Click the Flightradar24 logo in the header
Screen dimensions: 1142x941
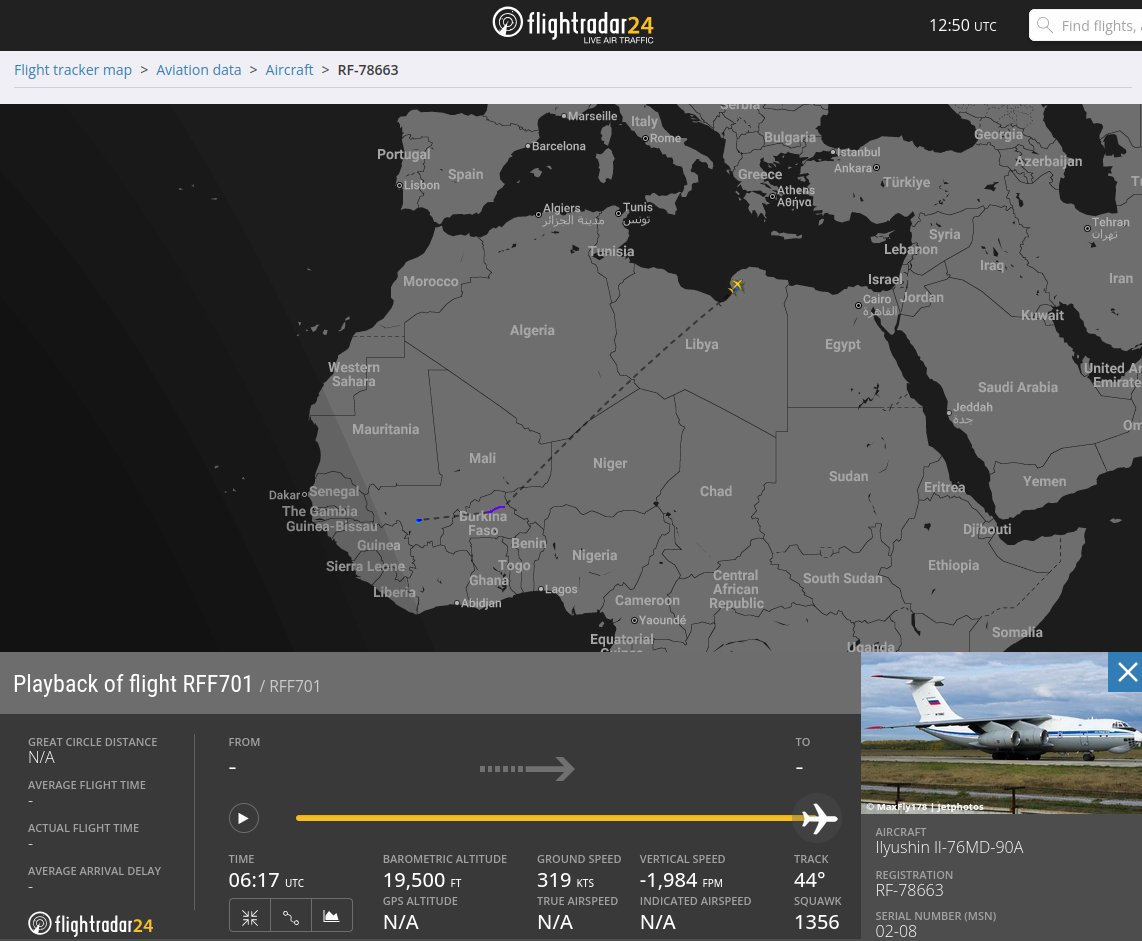click(573, 25)
